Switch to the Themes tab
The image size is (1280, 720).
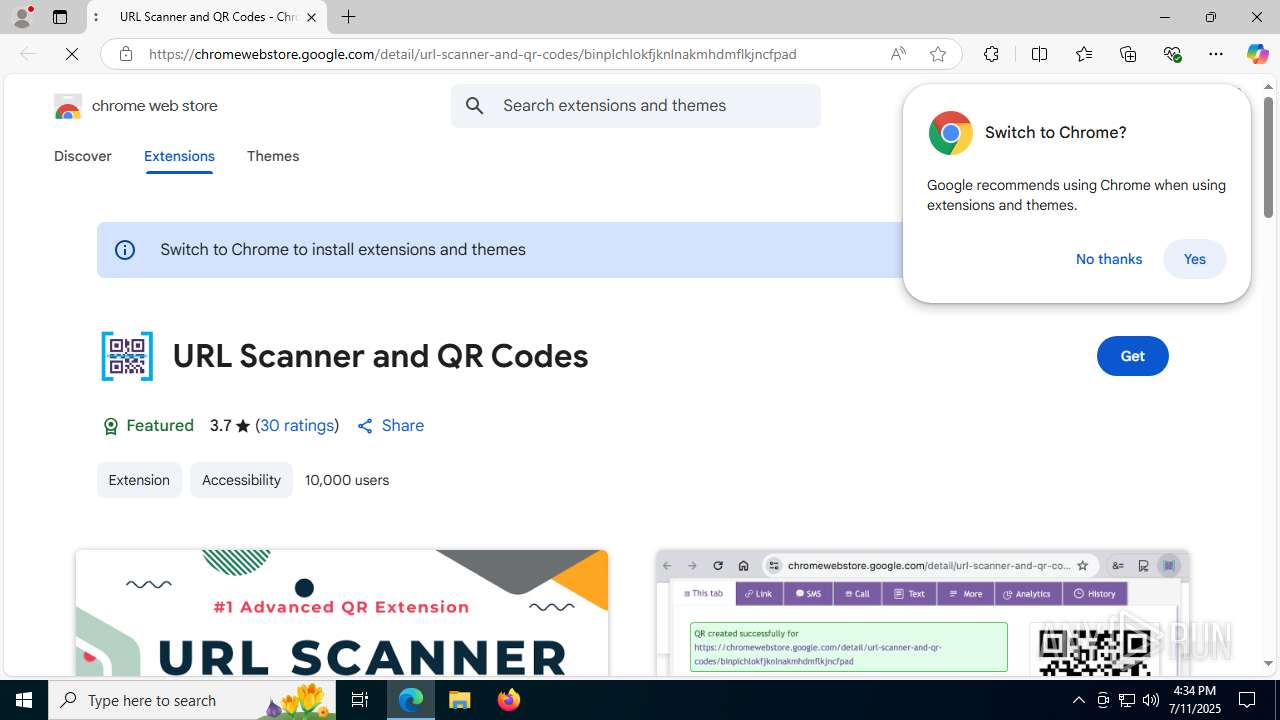click(273, 156)
